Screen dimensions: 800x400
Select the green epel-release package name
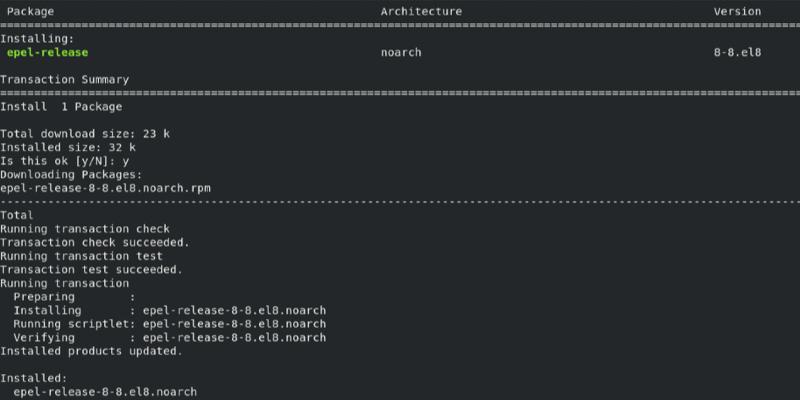(47, 52)
